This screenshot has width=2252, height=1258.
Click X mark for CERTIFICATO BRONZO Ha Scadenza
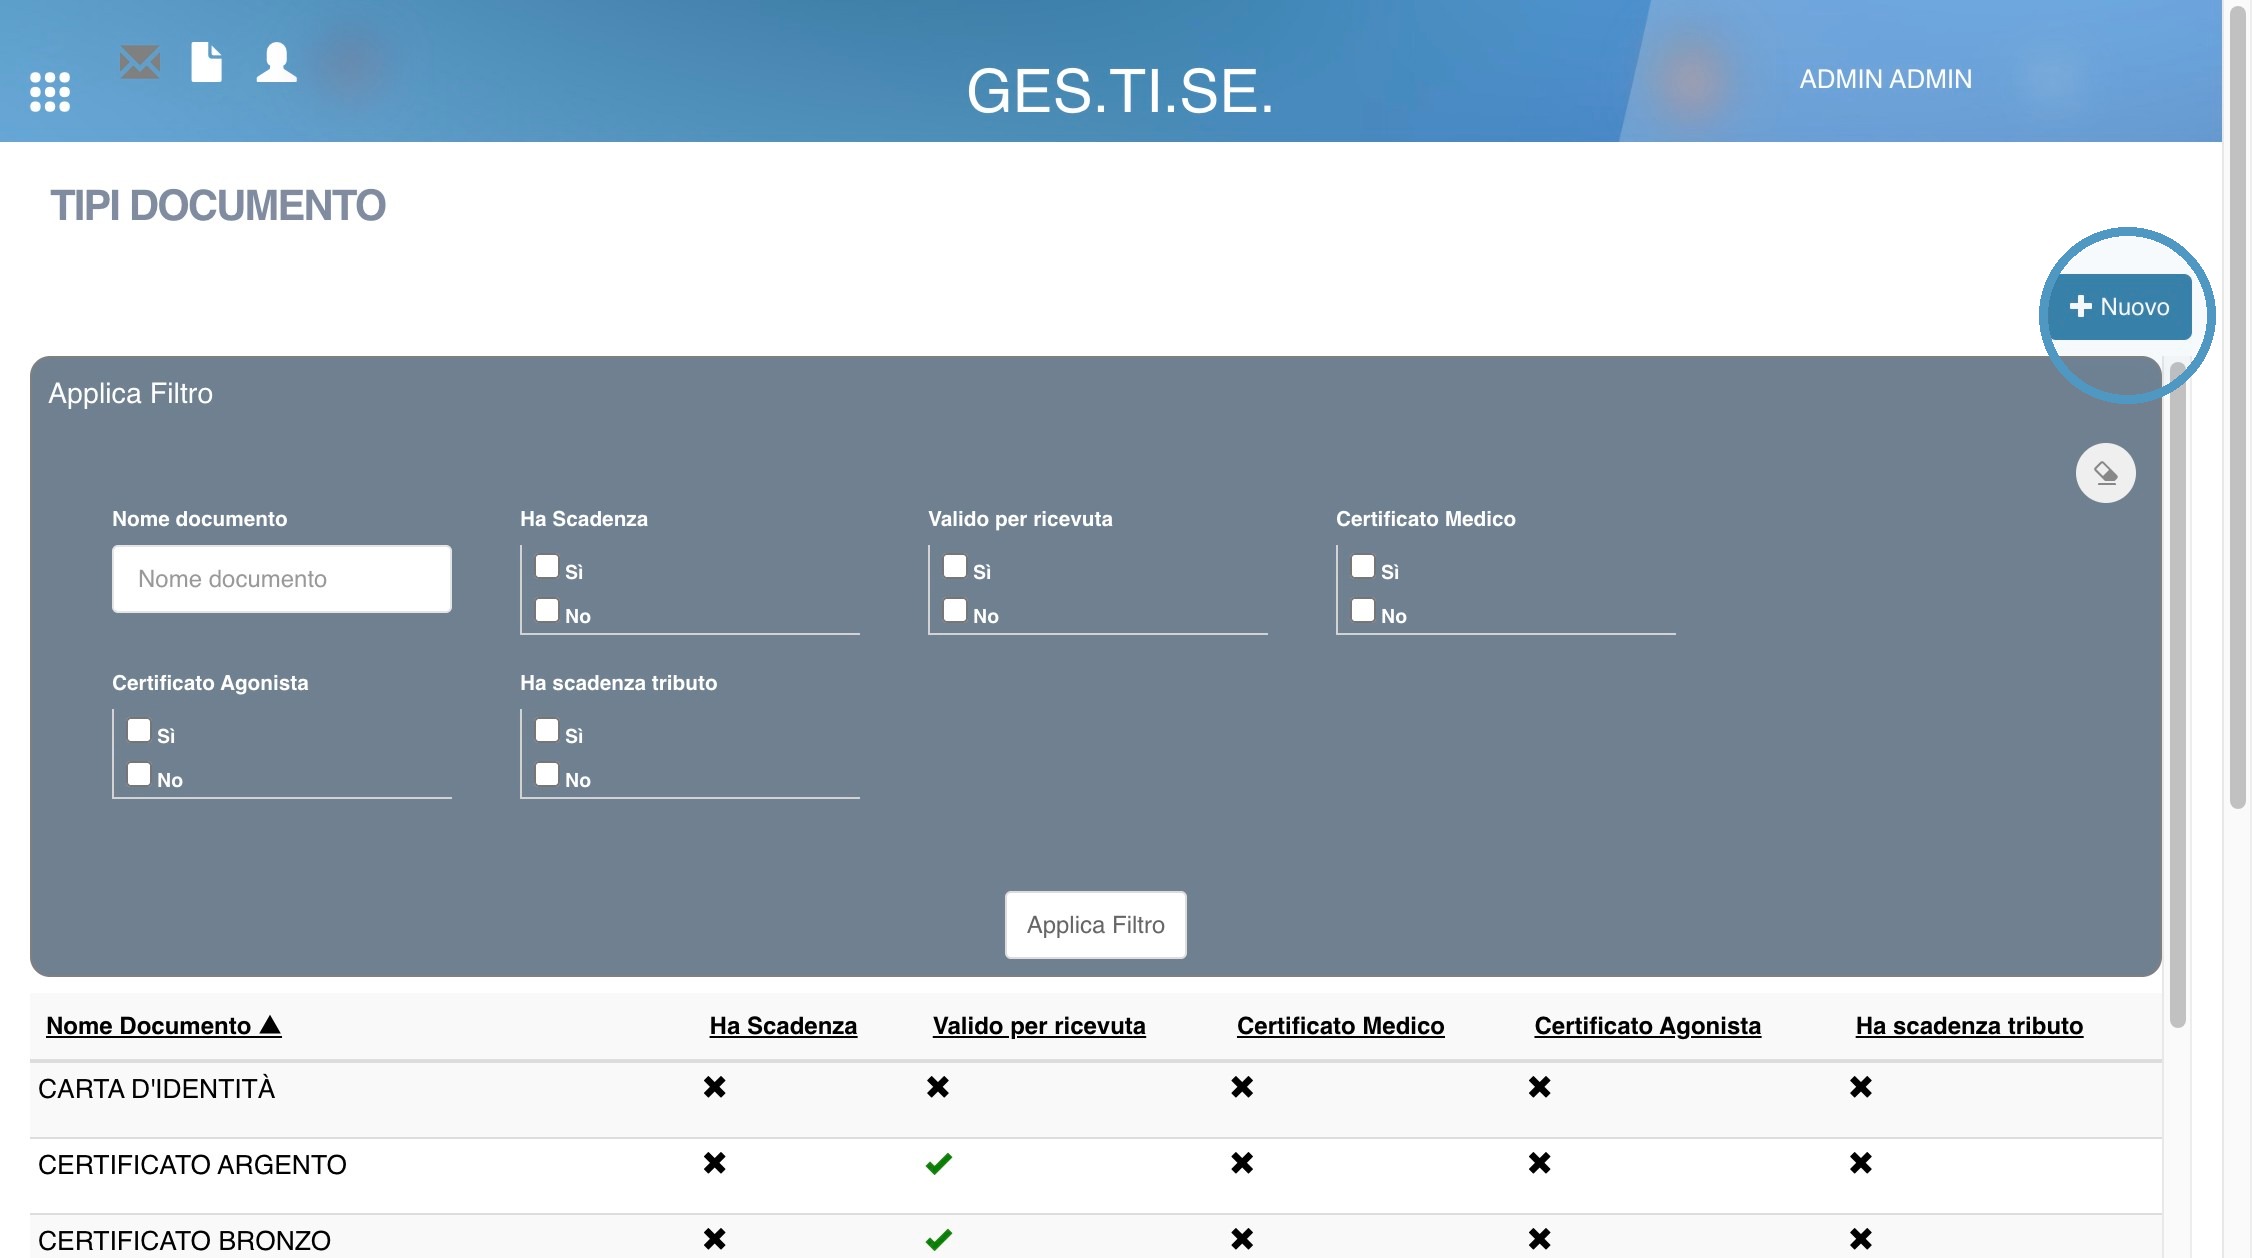point(714,1239)
